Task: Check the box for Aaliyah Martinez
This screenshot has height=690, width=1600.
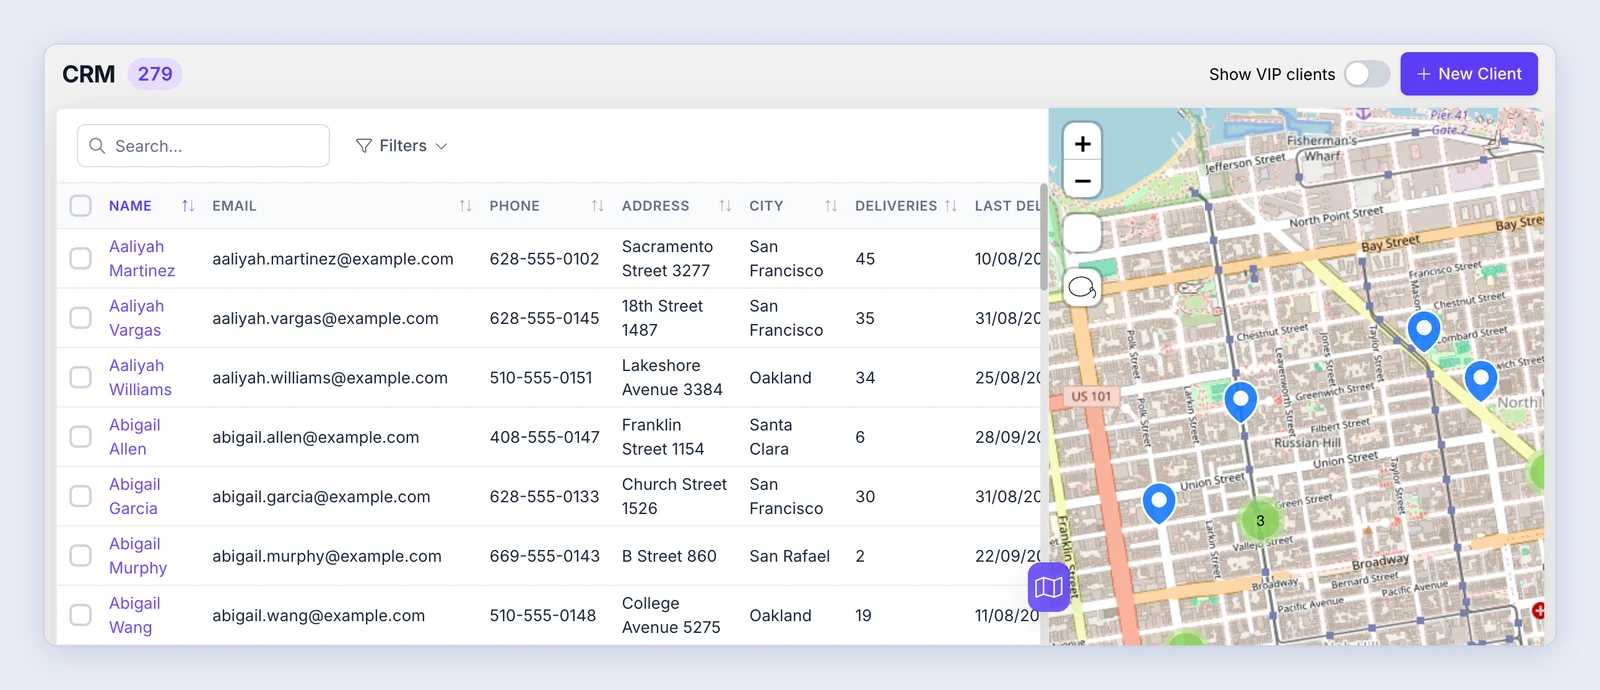Action: coord(80,258)
